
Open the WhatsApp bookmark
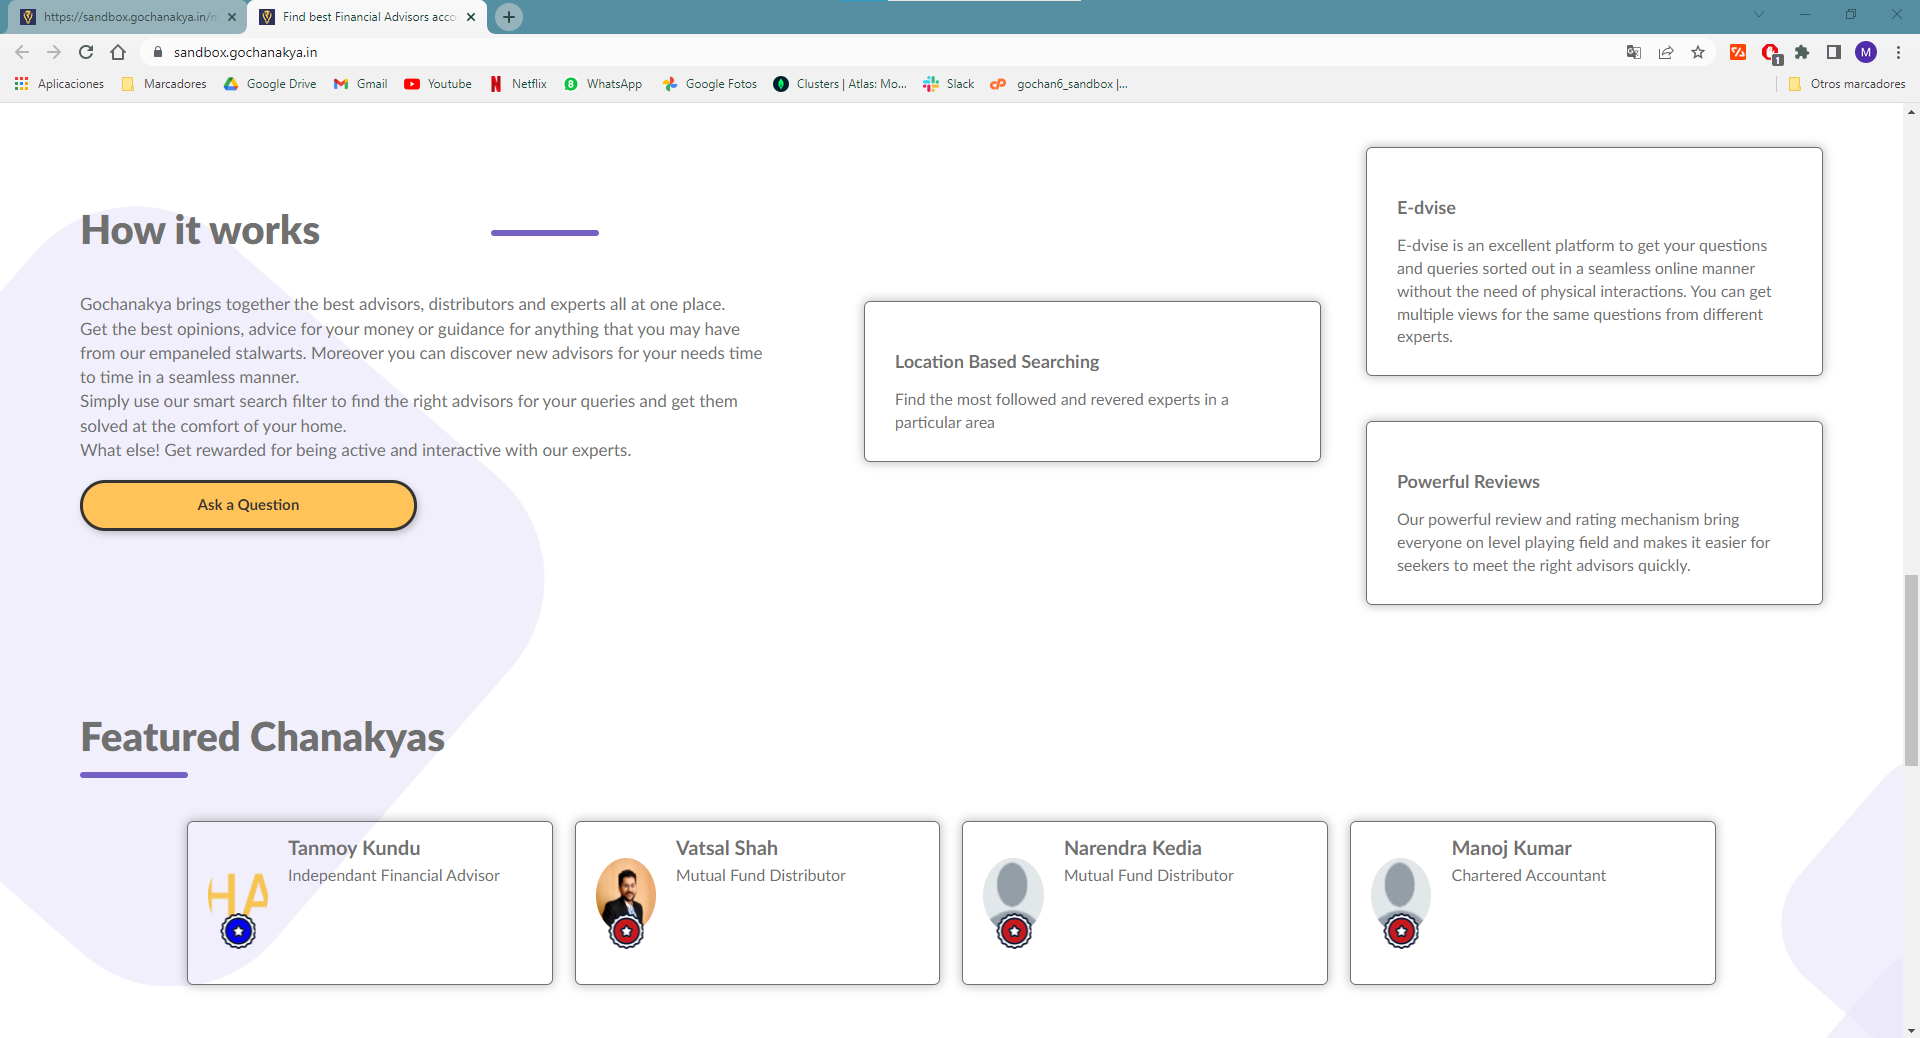tap(603, 84)
